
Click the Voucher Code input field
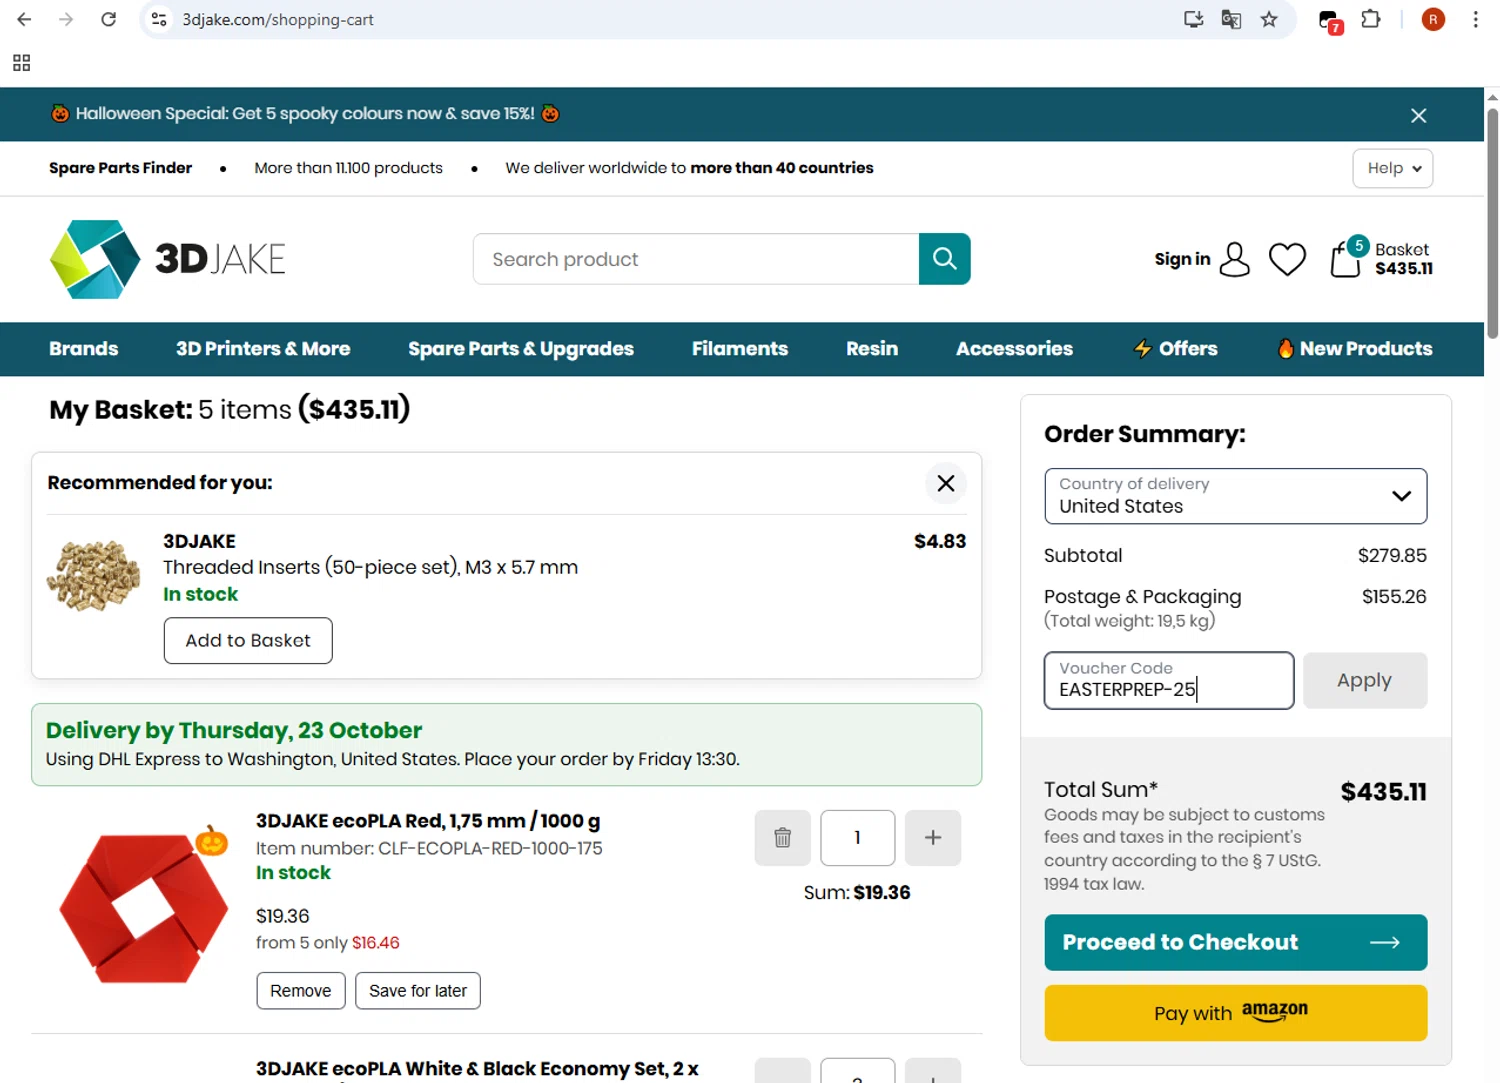pos(1169,681)
